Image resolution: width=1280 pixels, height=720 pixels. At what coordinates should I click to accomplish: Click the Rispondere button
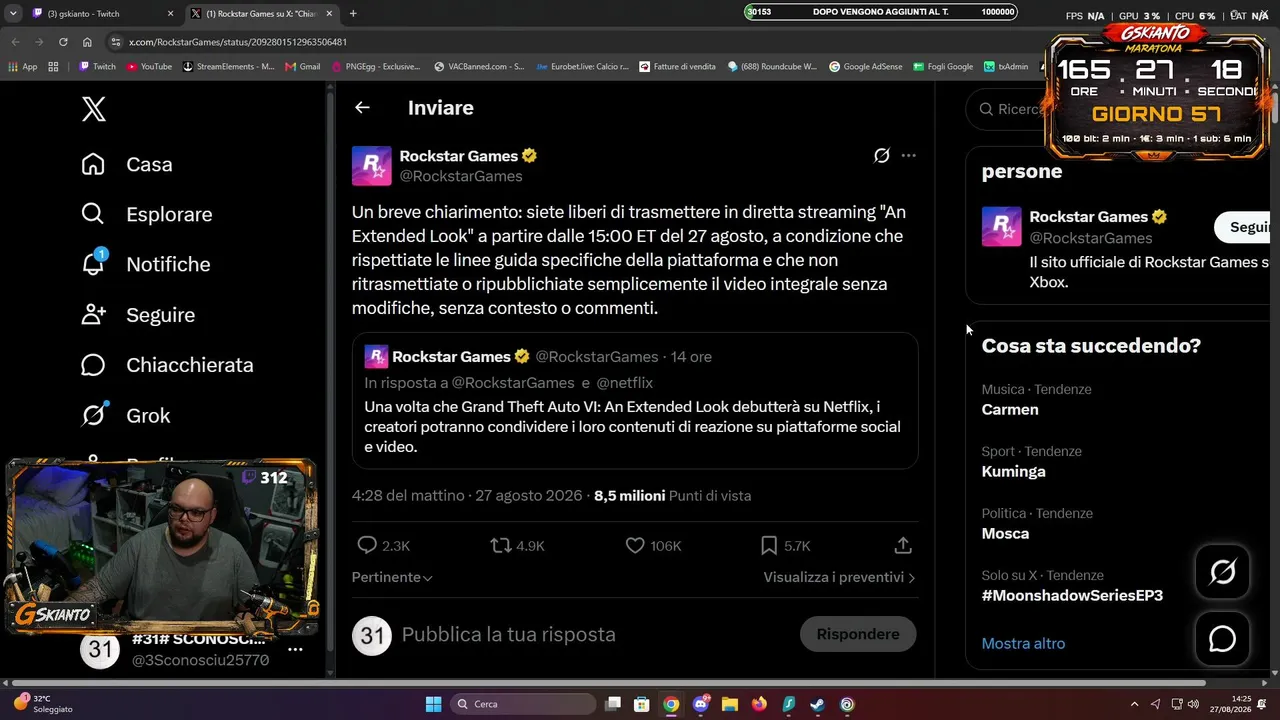click(x=858, y=635)
